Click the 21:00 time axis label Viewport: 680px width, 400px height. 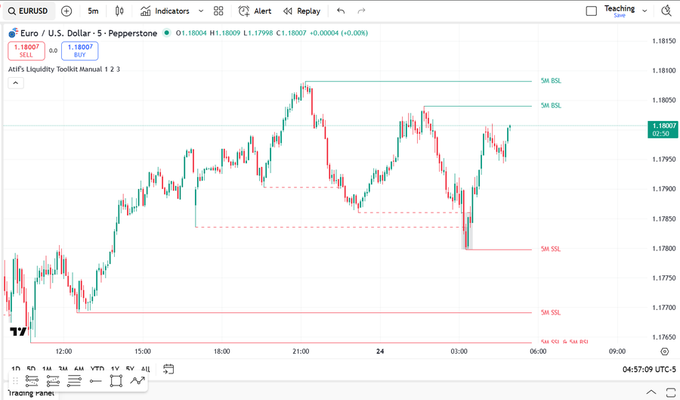[301, 351]
